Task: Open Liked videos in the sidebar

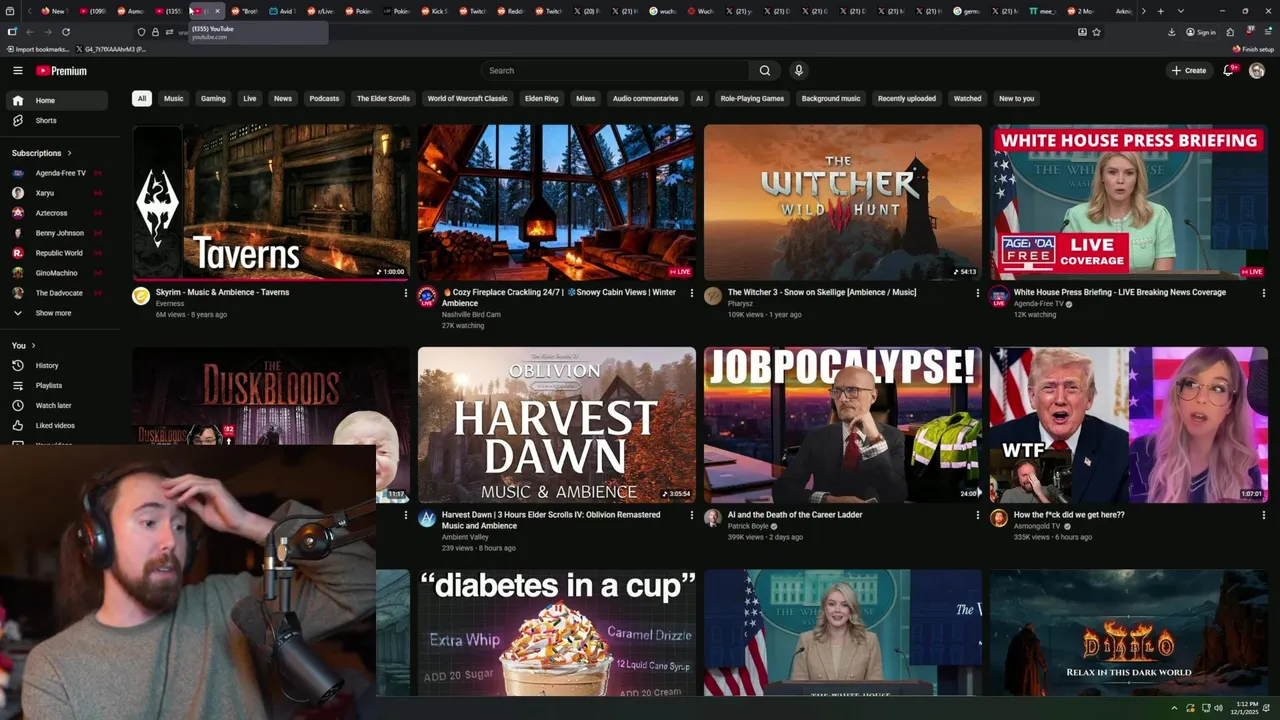Action: point(56,425)
